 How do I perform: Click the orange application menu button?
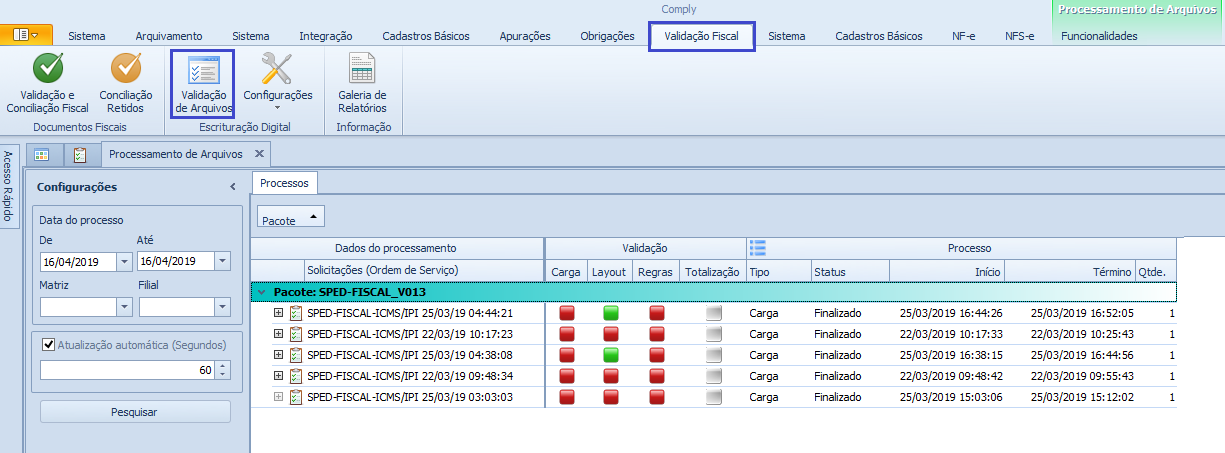(26, 35)
